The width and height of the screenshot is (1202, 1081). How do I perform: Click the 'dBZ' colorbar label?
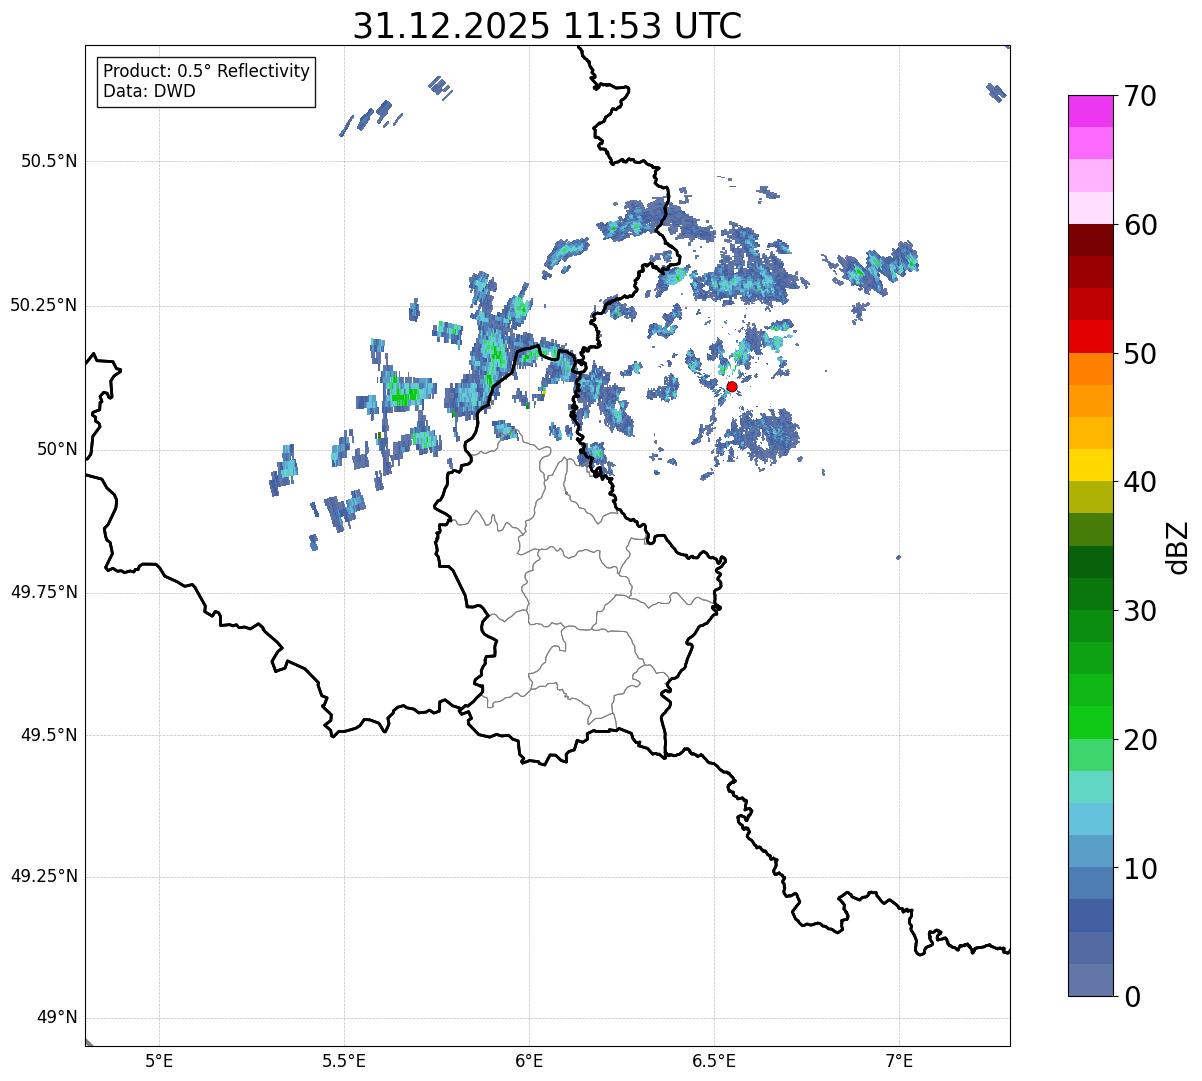pyautogui.click(x=1178, y=547)
